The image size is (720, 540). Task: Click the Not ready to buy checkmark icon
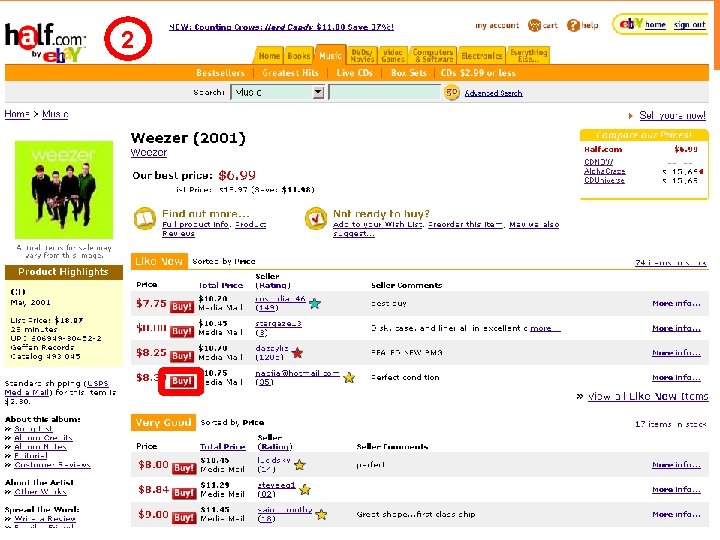[316, 219]
